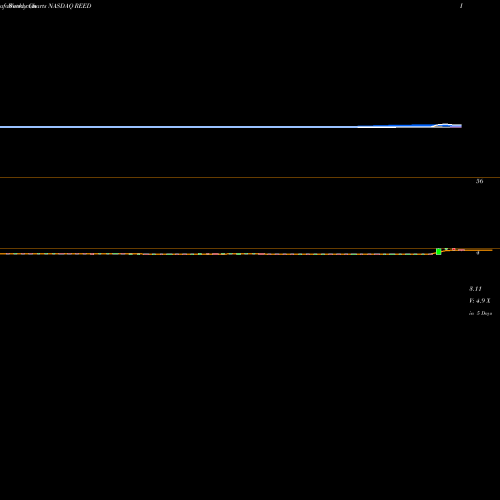The width and height of the screenshot is (500, 500).
Task: Click the NASDAQ REED chart title text
Action: coord(70,6)
